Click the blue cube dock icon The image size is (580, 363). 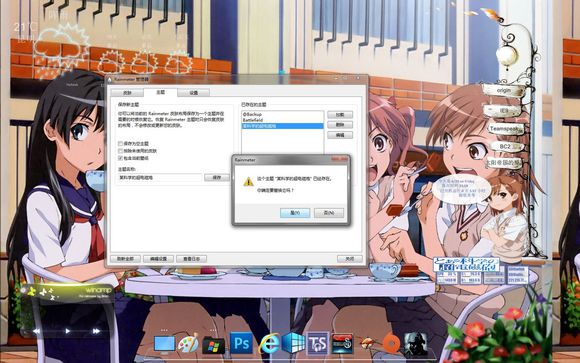(294, 343)
